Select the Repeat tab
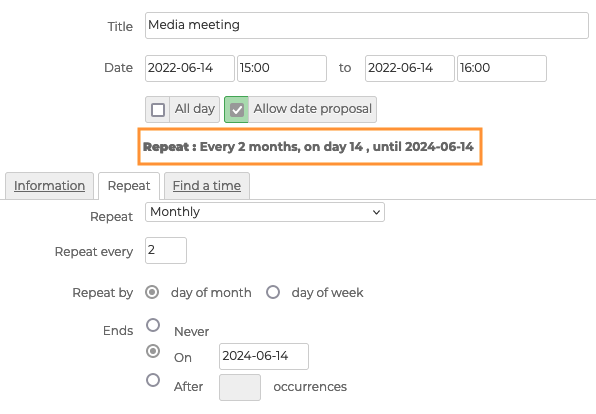The image size is (596, 414). pos(129,186)
